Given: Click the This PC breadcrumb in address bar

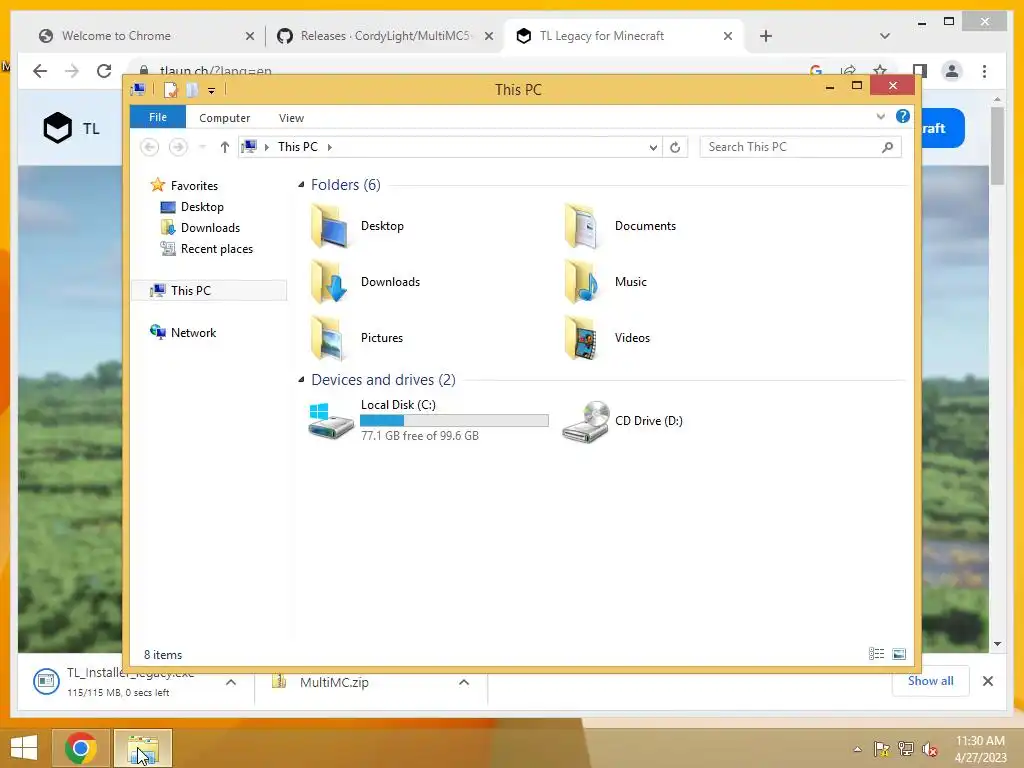Looking at the screenshot, I should pyautogui.click(x=298, y=147).
